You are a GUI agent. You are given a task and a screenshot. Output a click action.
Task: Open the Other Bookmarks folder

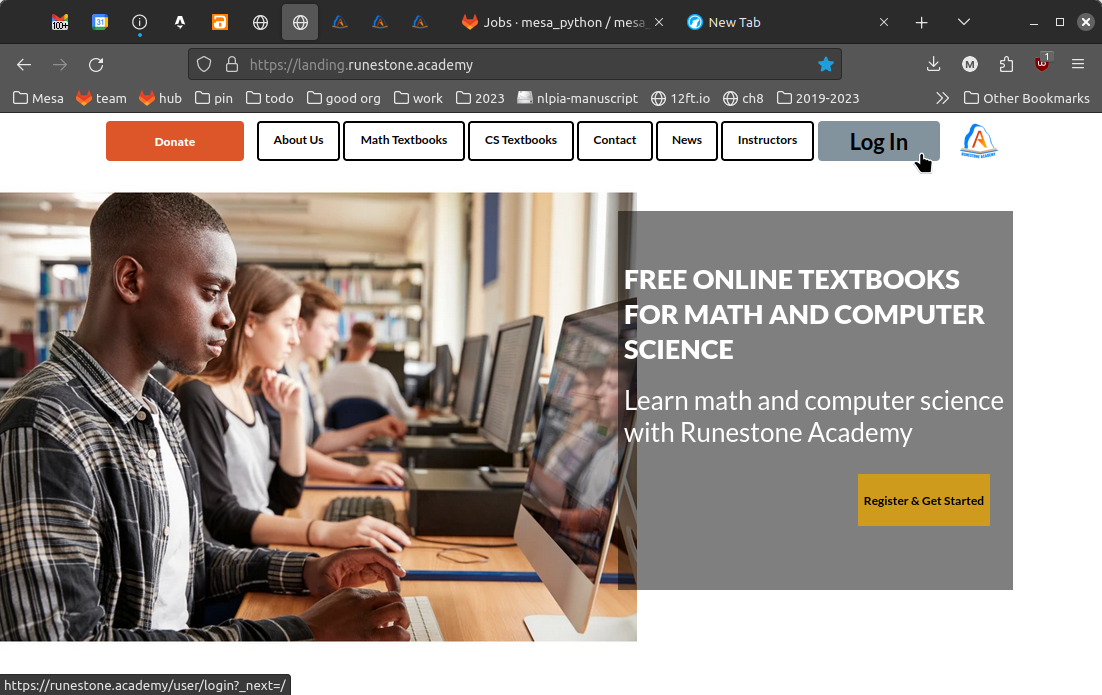(1026, 98)
